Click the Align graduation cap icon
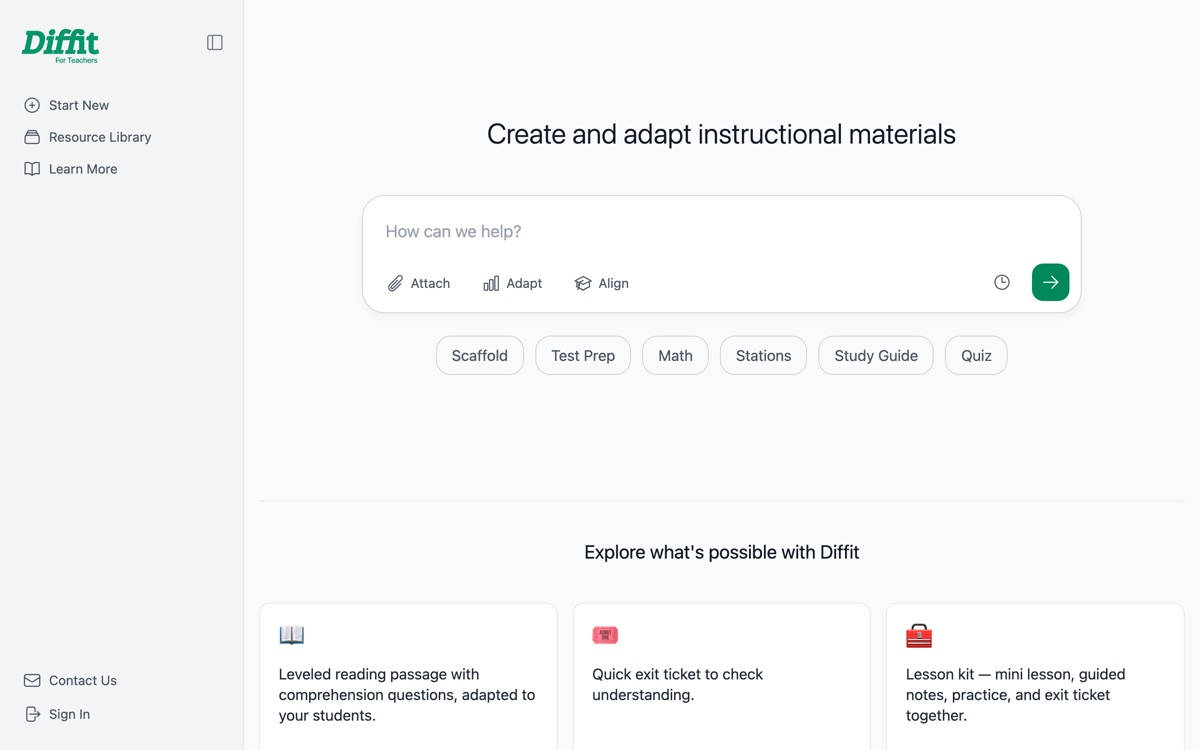The image size is (1200, 750). coord(583,283)
